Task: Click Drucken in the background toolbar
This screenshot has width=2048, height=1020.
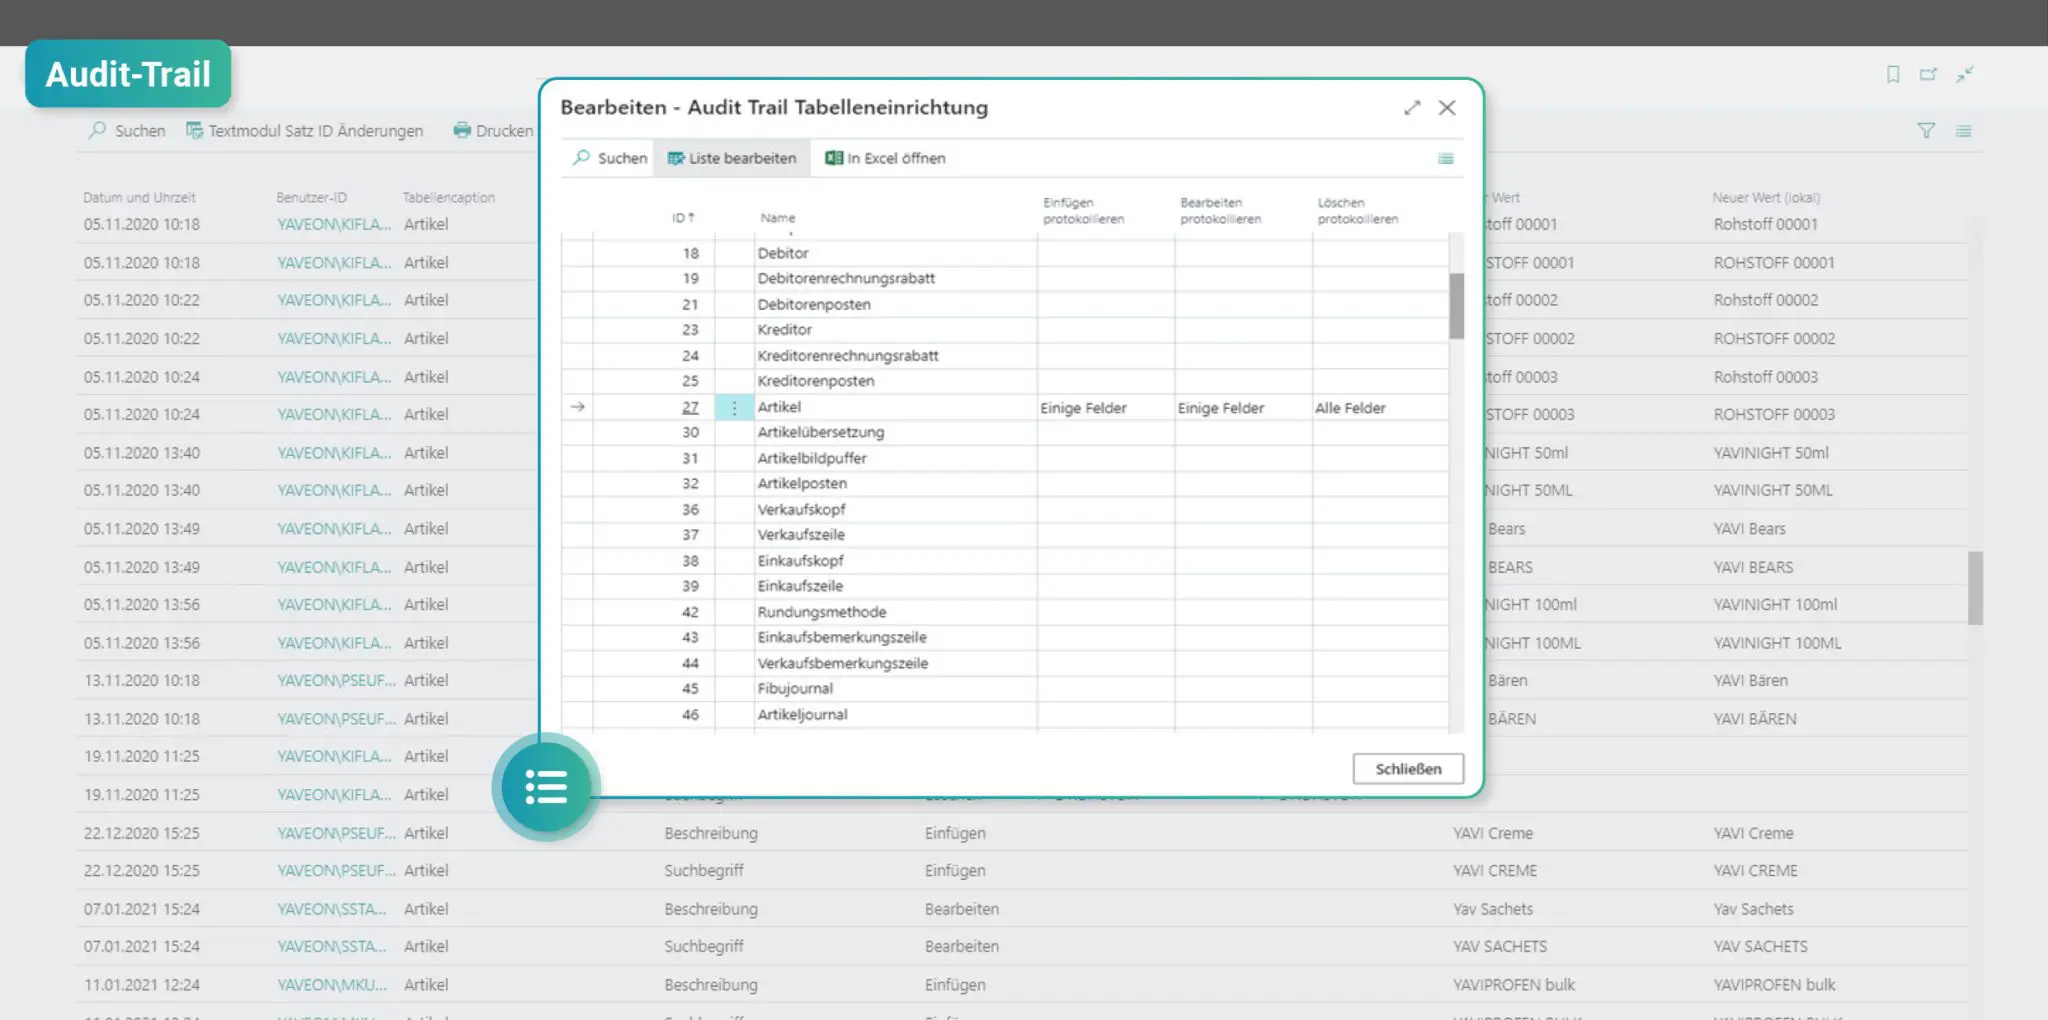Action: [493, 131]
